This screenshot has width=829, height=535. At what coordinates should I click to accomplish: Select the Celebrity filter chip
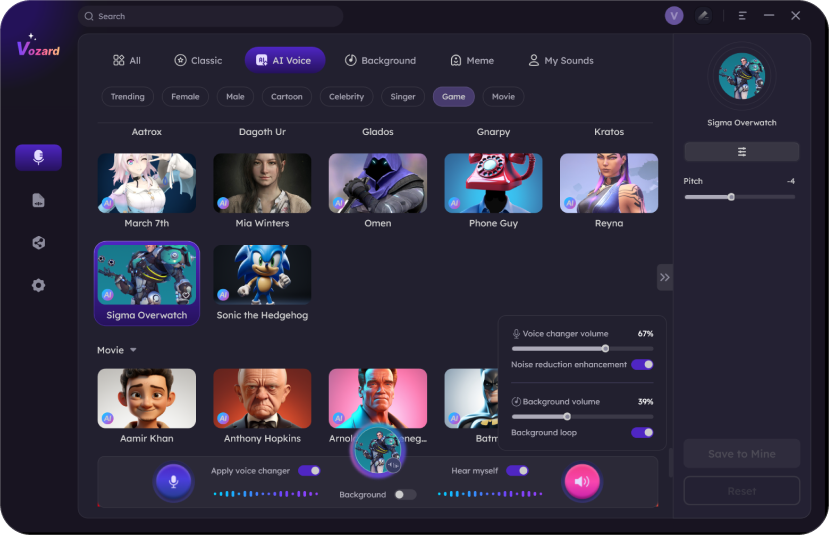[x=346, y=97]
